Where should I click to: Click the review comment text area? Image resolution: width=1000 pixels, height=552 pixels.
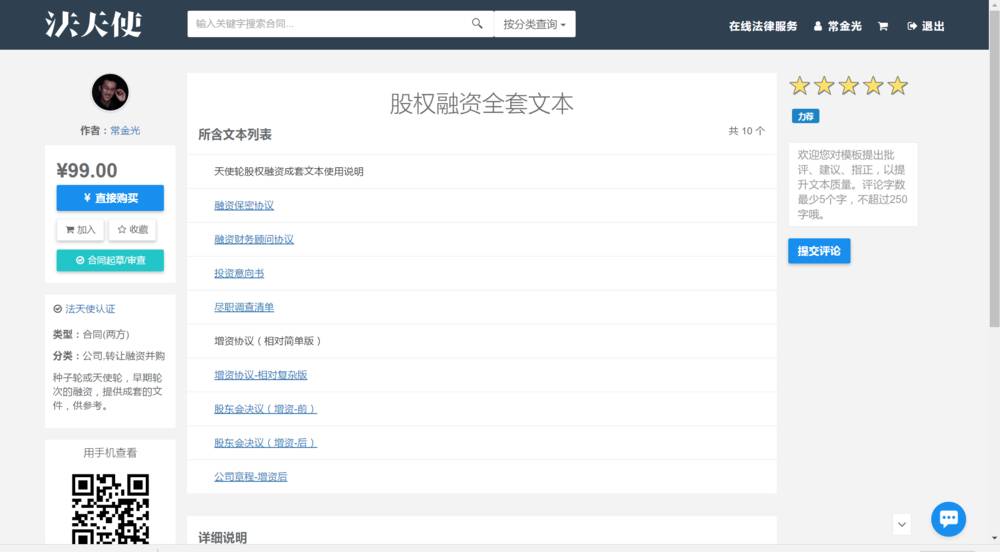tap(852, 185)
